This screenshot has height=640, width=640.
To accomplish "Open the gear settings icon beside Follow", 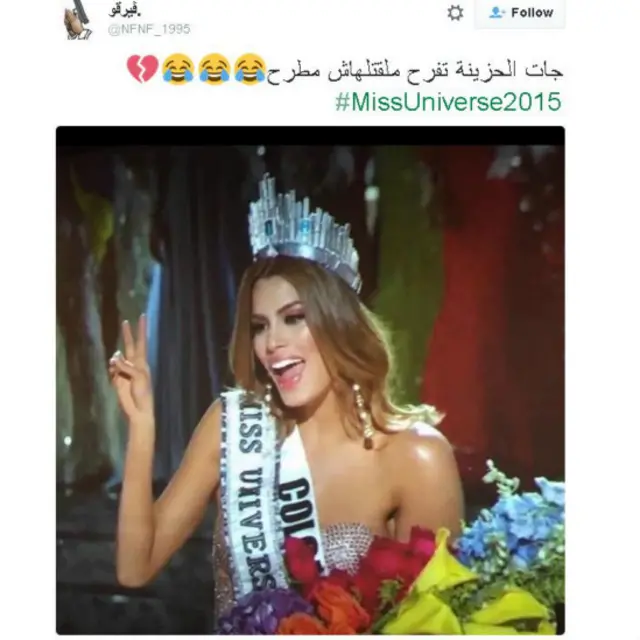I will (455, 13).
